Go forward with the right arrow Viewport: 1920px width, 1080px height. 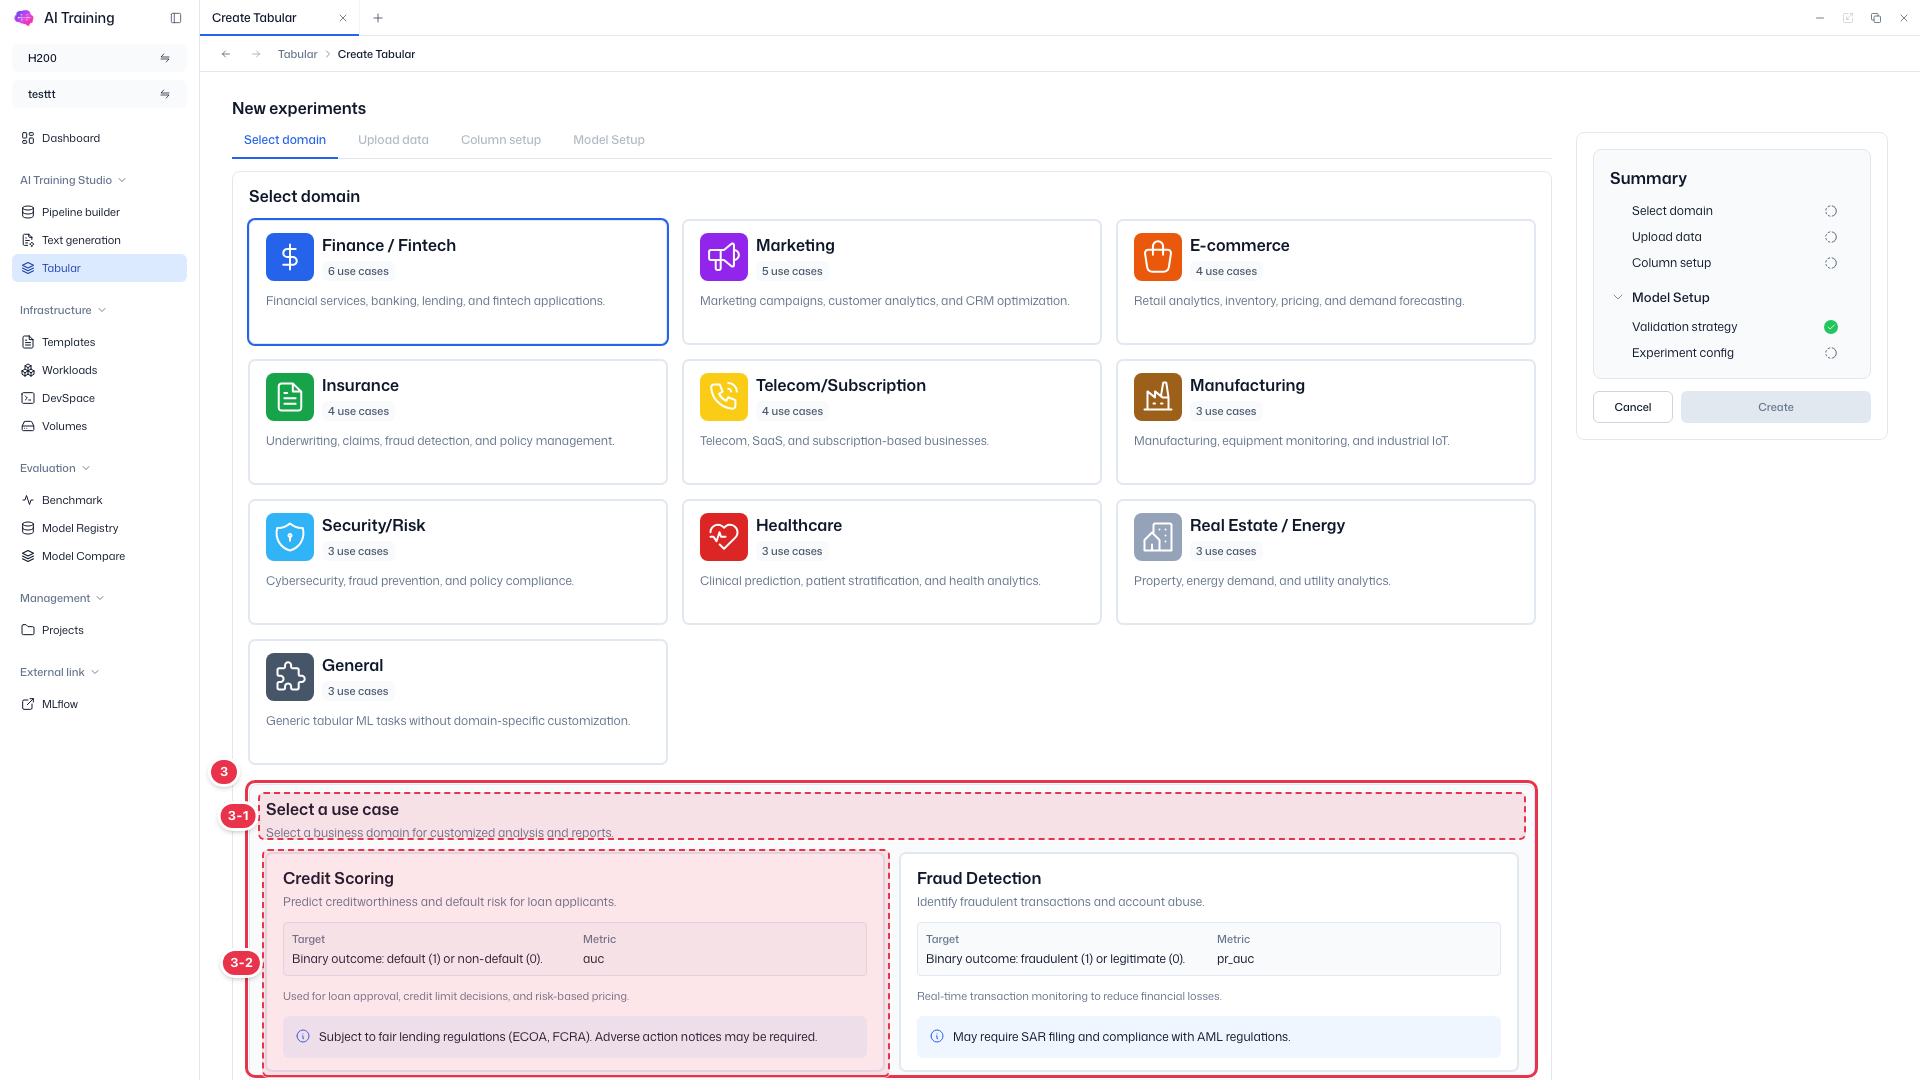tap(256, 54)
